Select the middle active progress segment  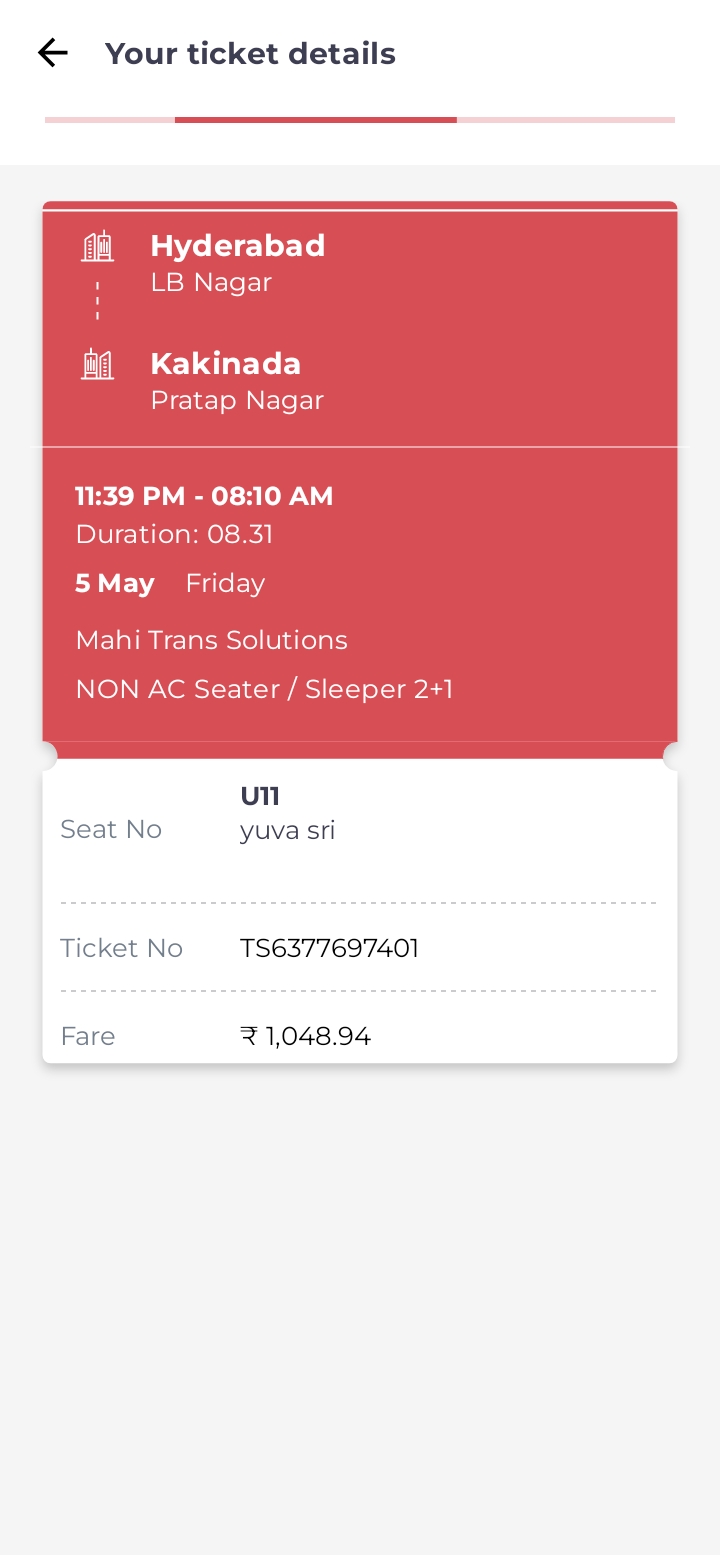click(x=316, y=120)
